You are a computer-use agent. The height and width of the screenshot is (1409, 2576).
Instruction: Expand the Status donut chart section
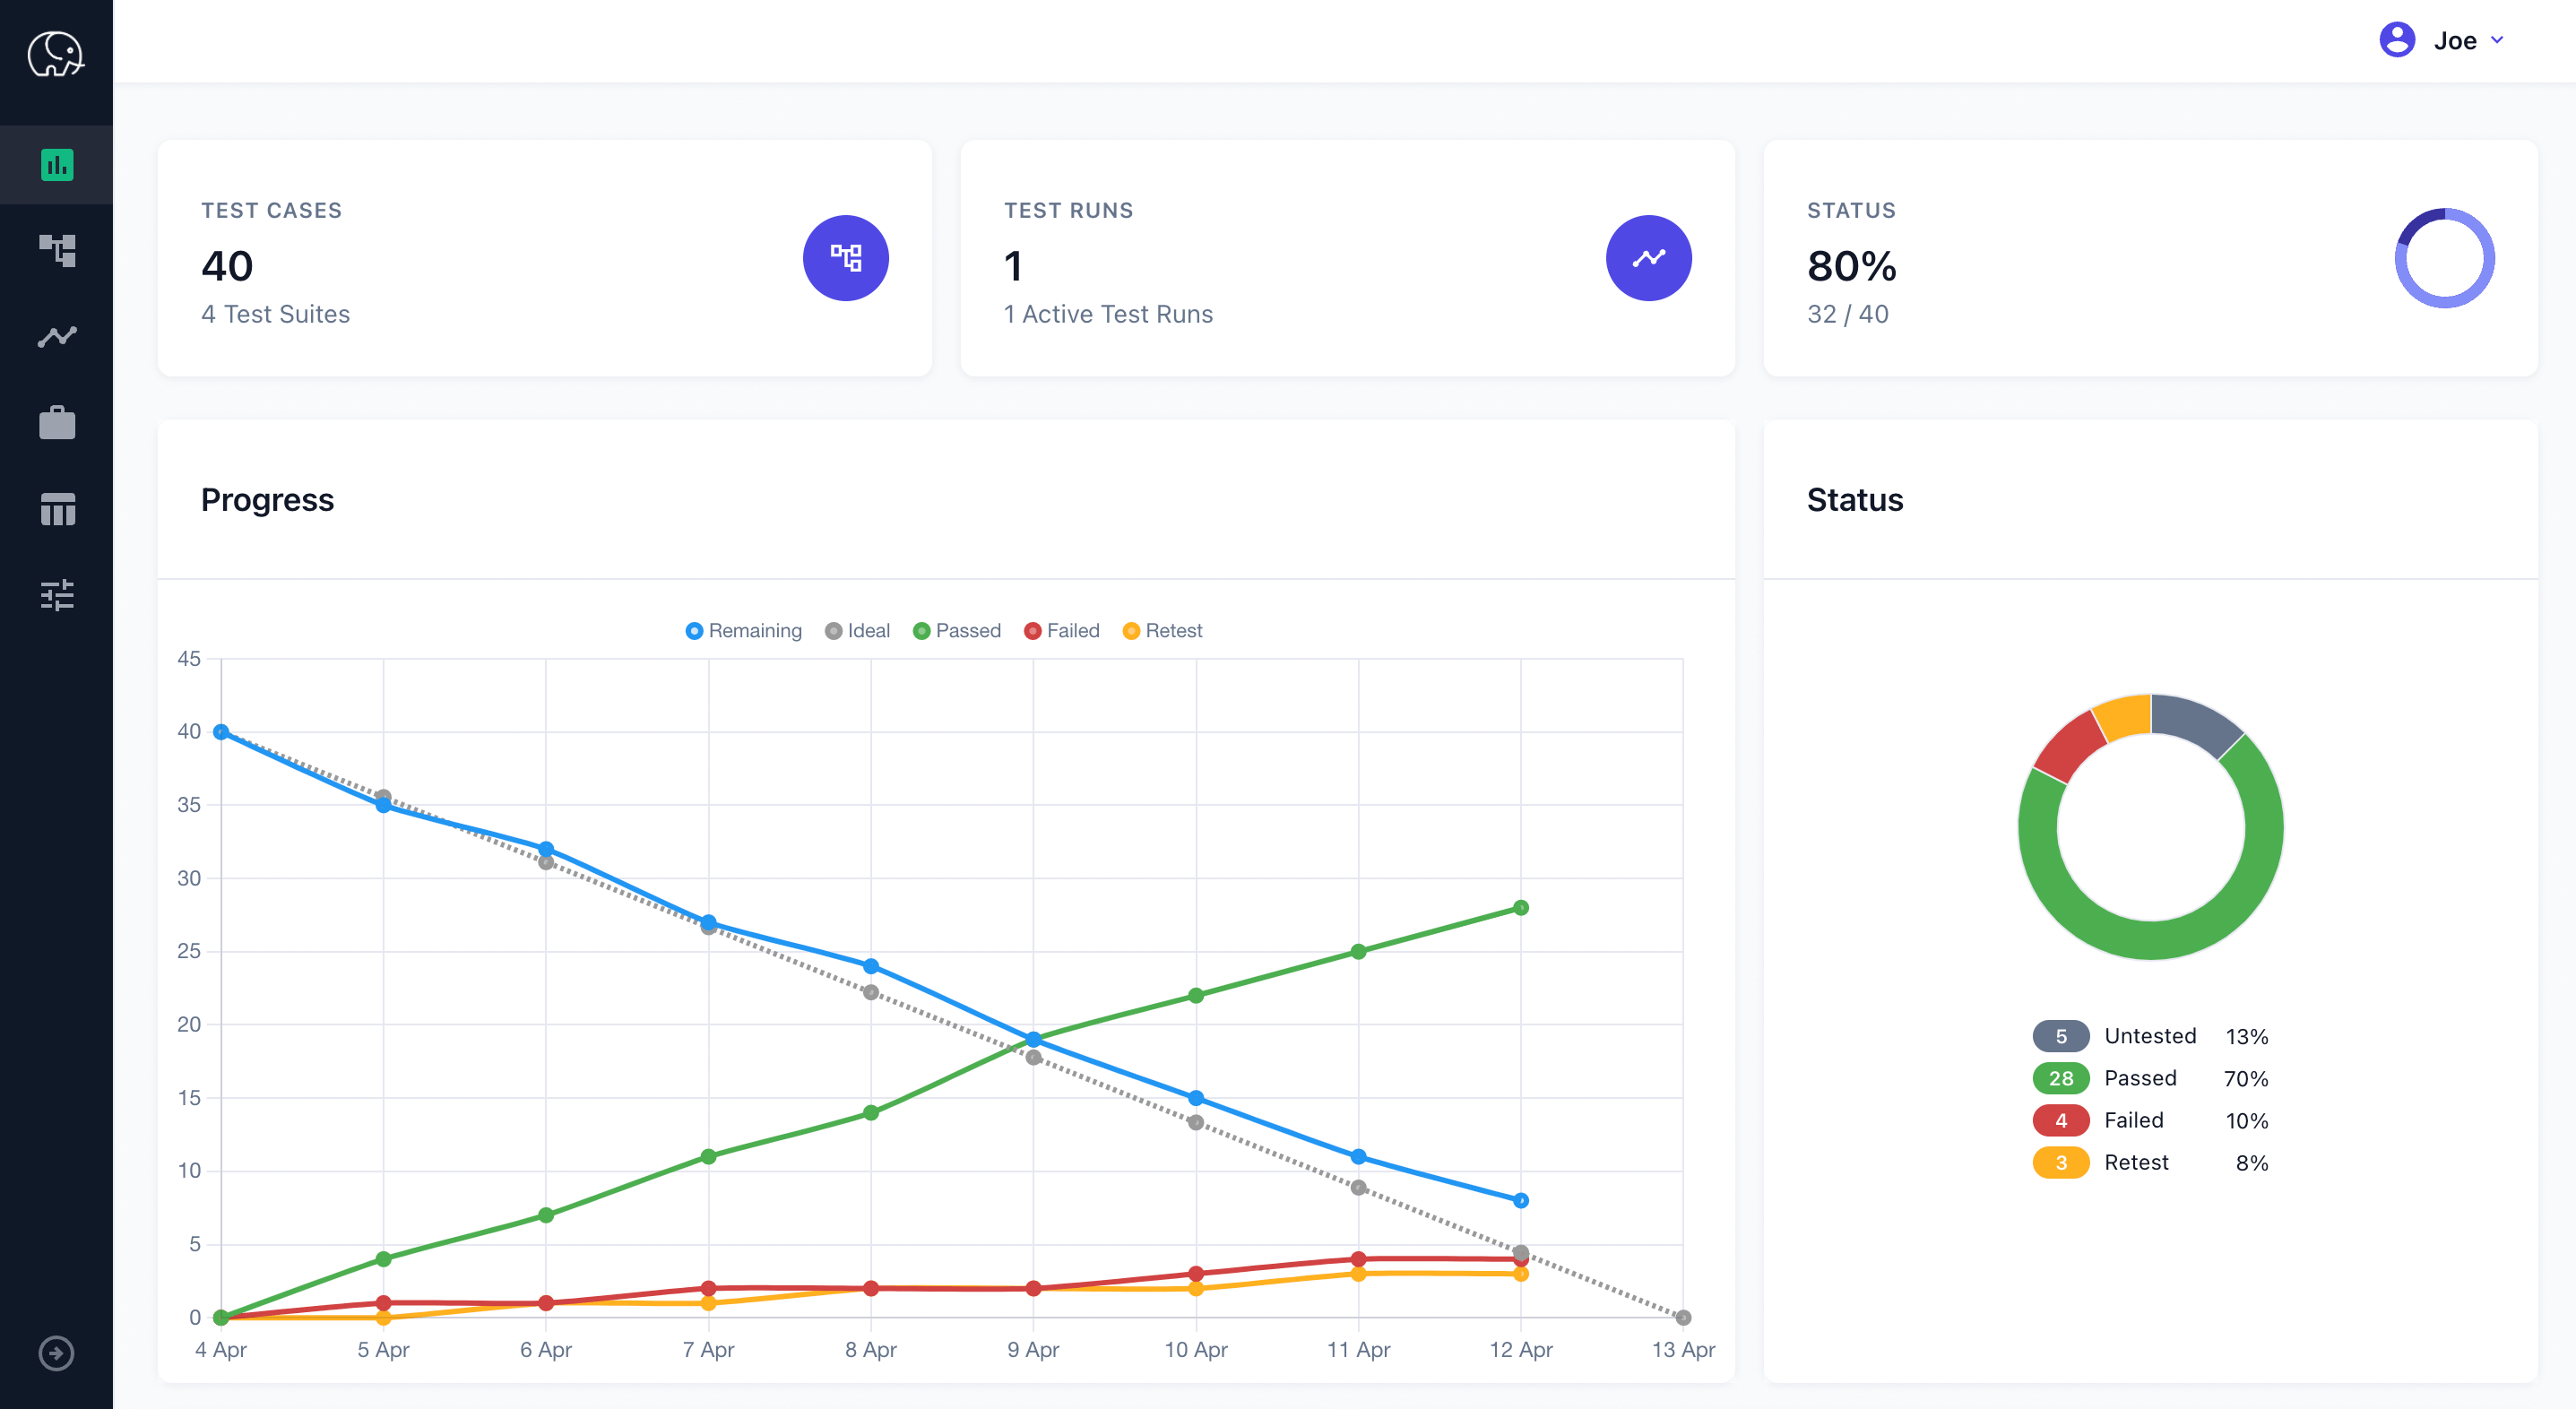click(1854, 500)
